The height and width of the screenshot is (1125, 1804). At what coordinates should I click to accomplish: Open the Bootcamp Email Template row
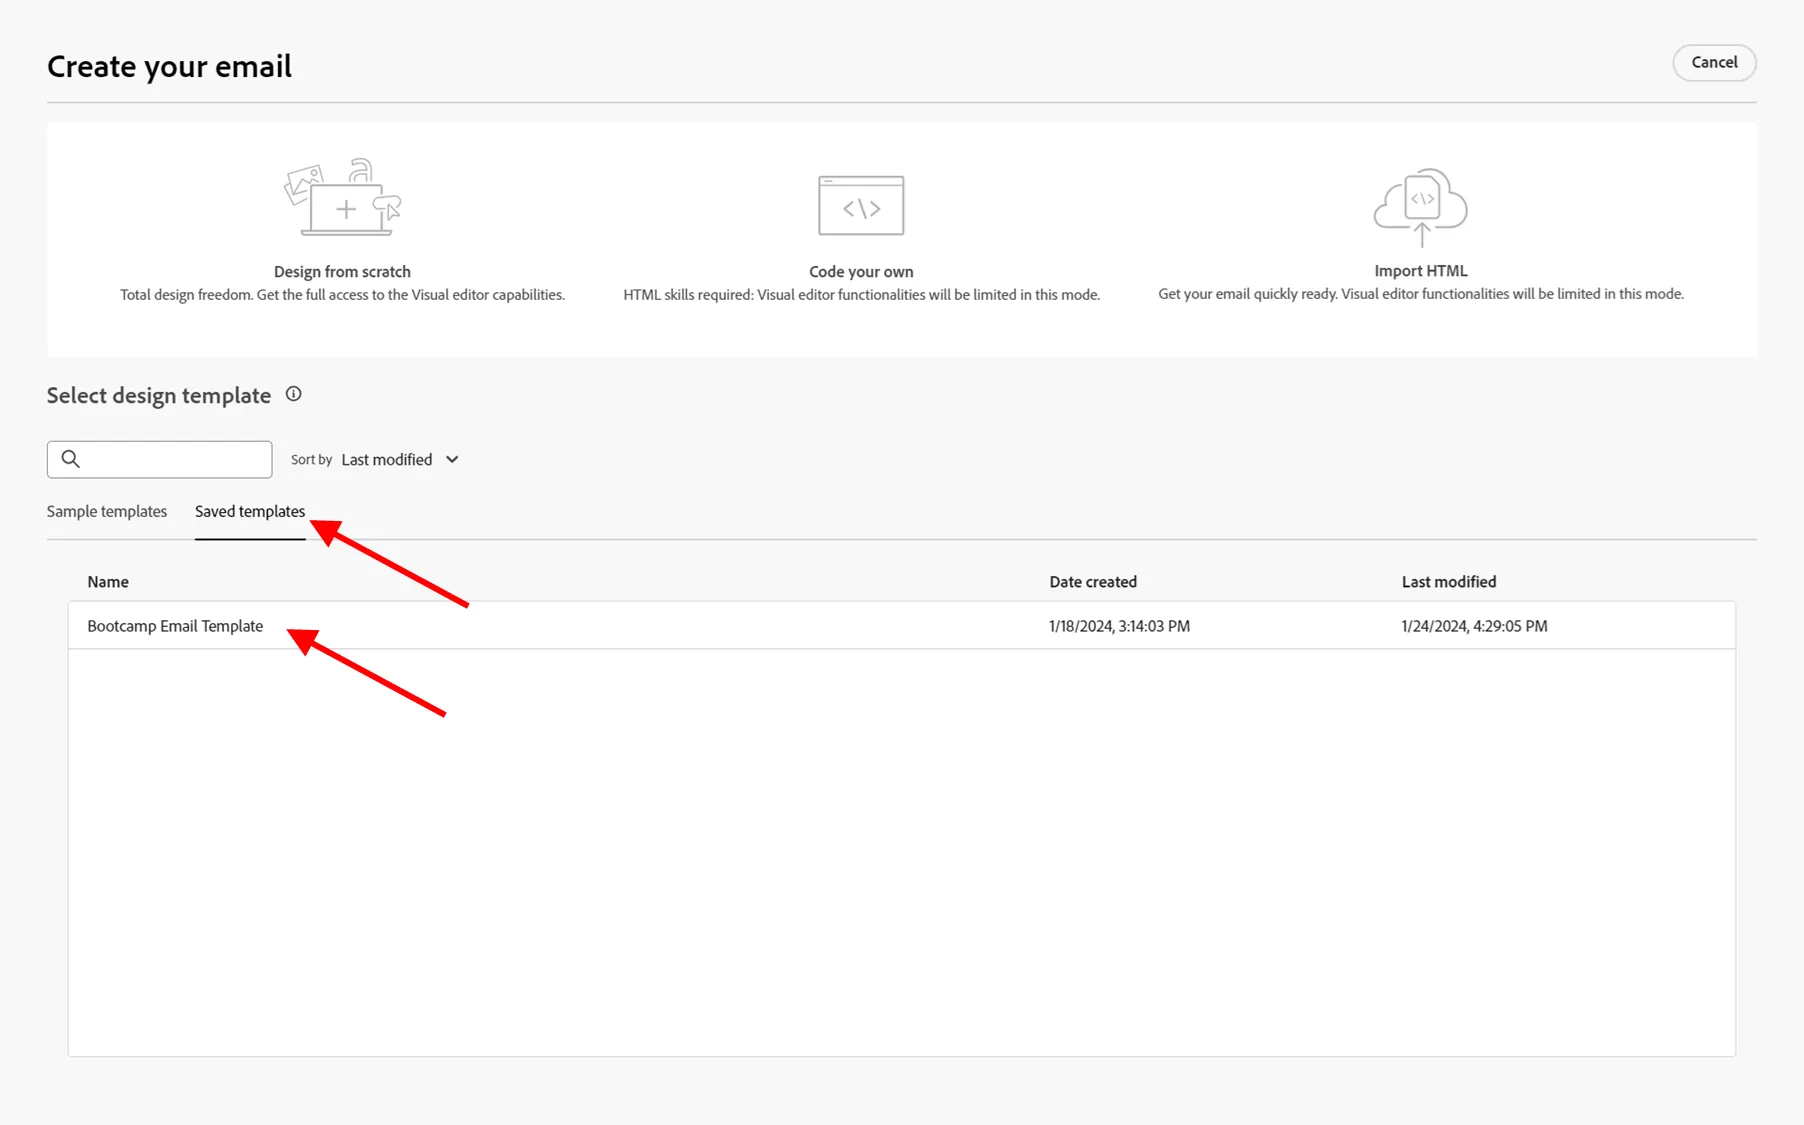[901, 626]
